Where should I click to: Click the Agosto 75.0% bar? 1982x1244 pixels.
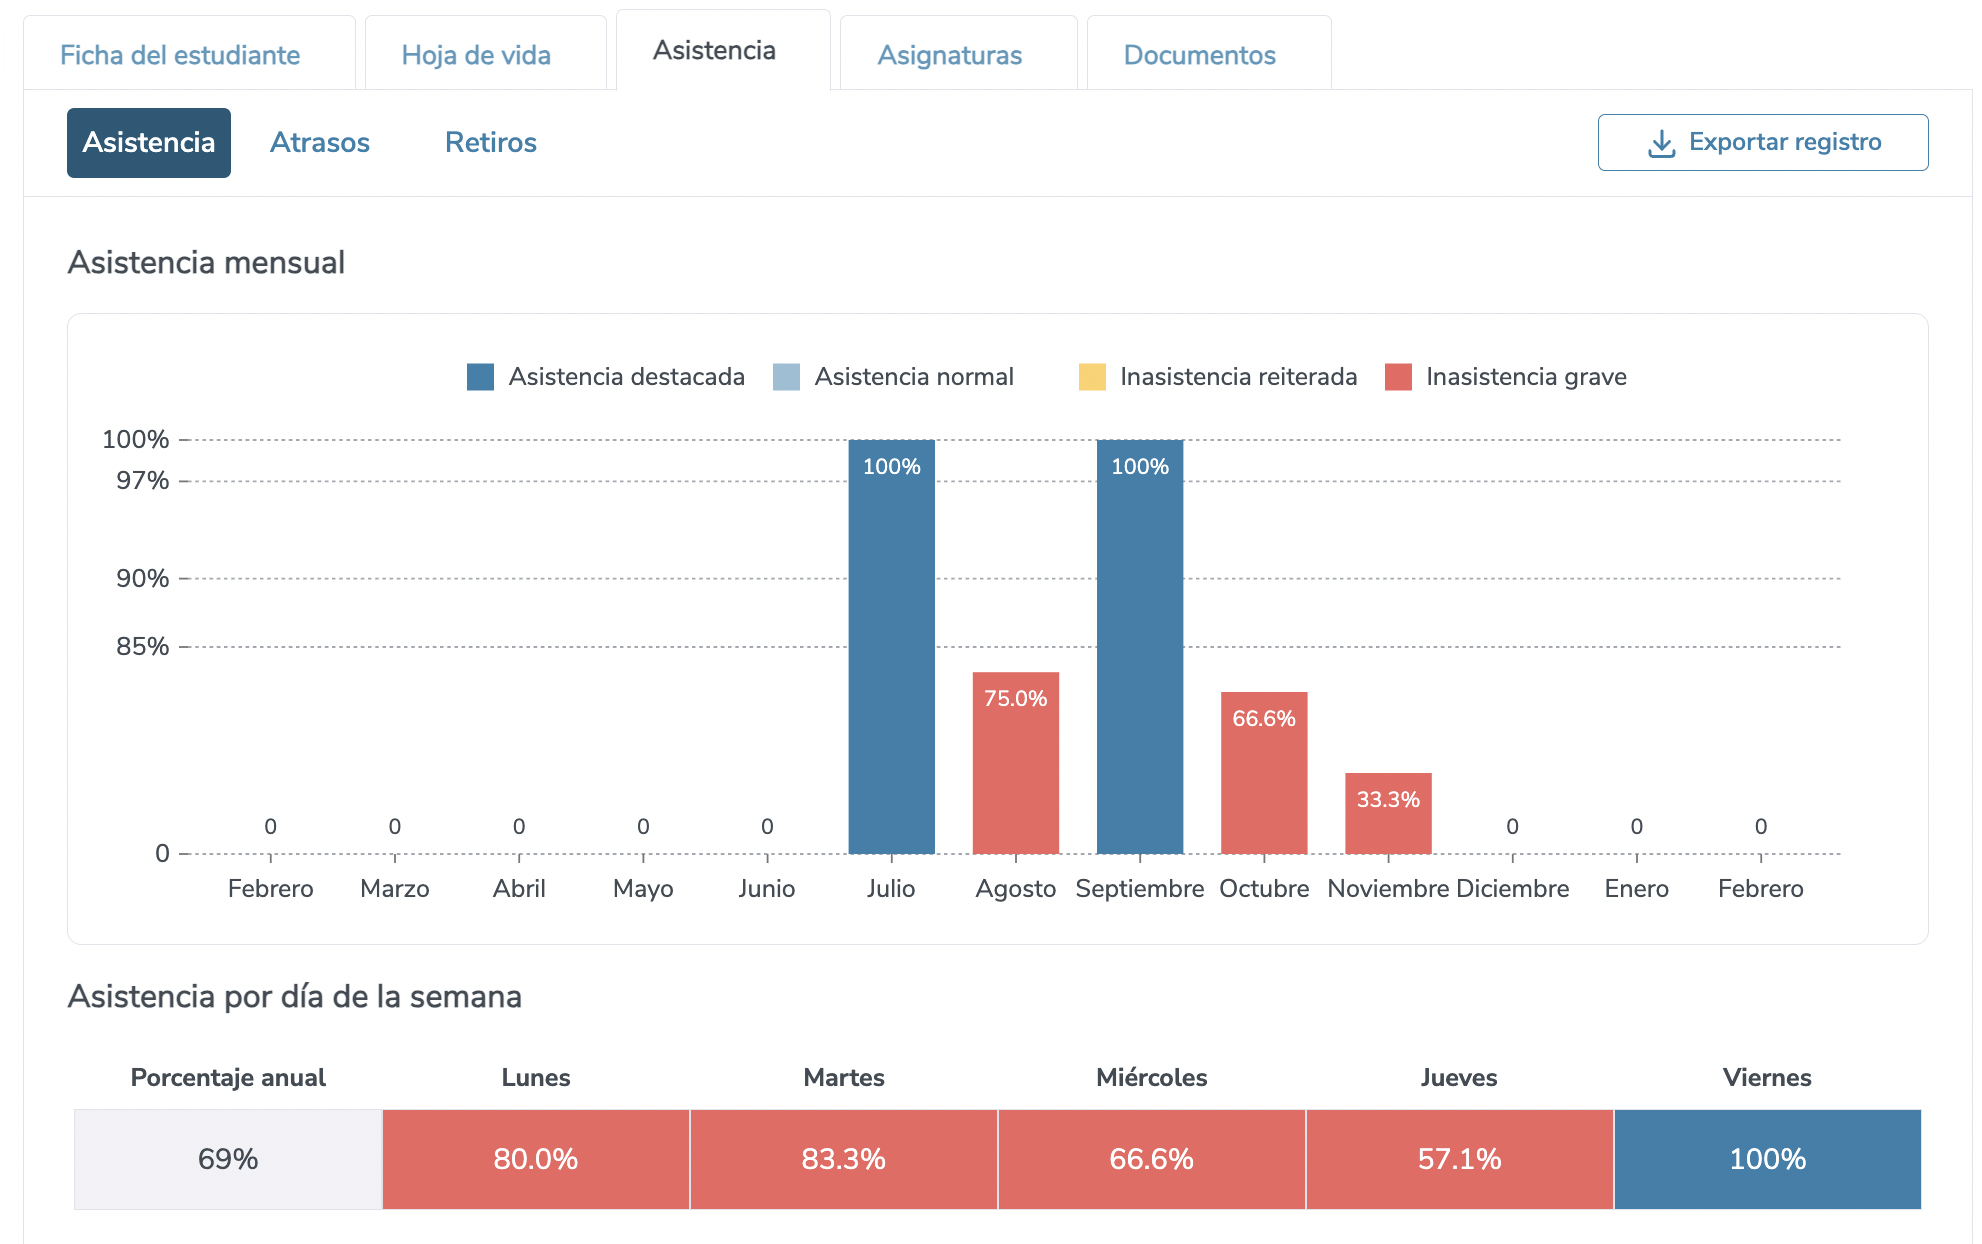pos(1015,765)
